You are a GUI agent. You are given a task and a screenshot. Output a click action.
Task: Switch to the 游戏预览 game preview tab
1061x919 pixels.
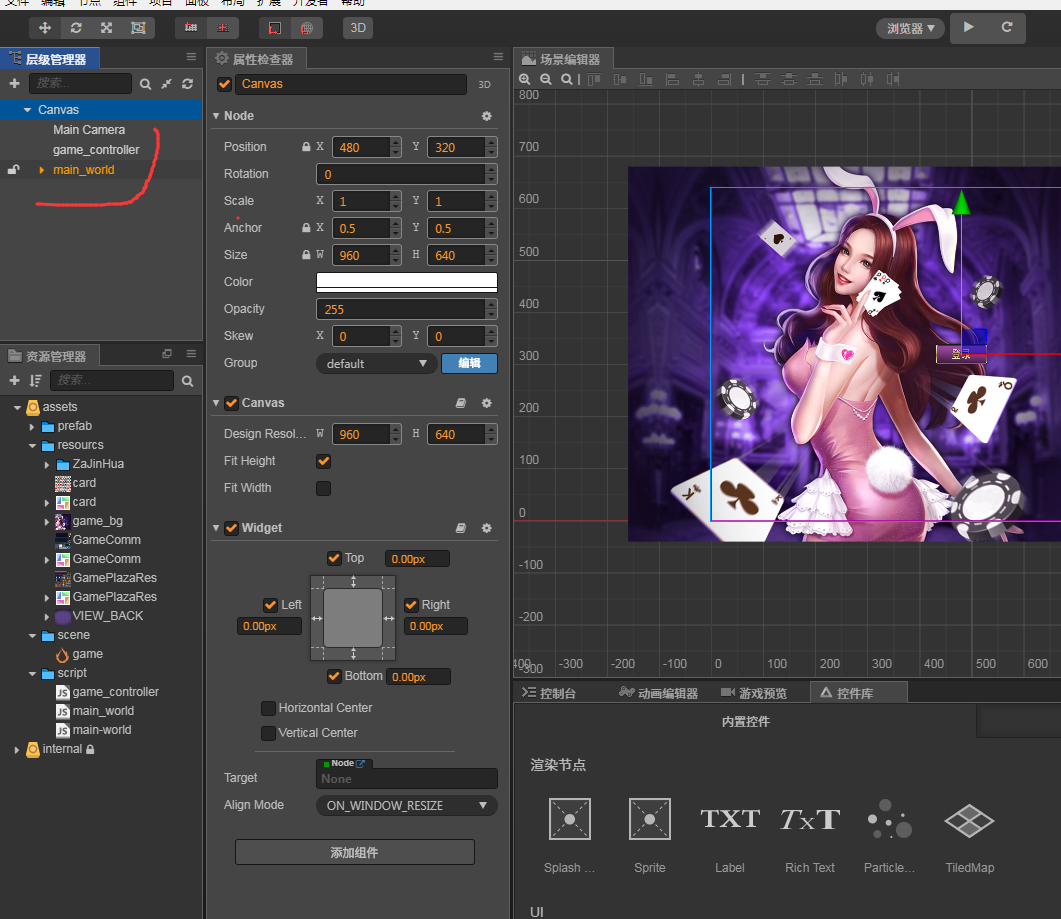pyautogui.click(x=754, y=693)
